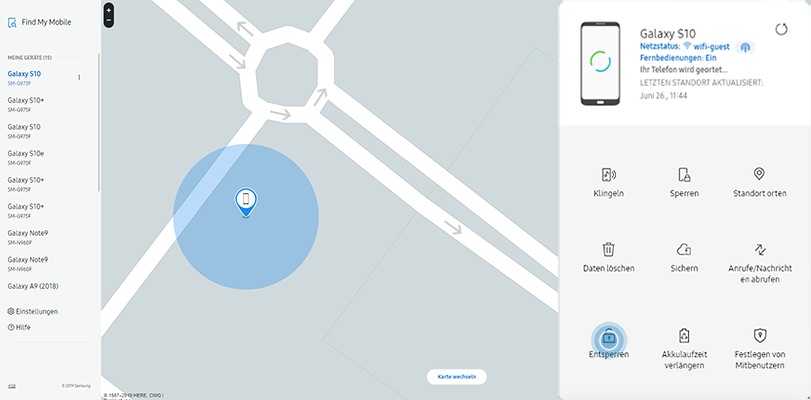
Task: Click the blue hotspot signal icon
Action: (744, 48)
